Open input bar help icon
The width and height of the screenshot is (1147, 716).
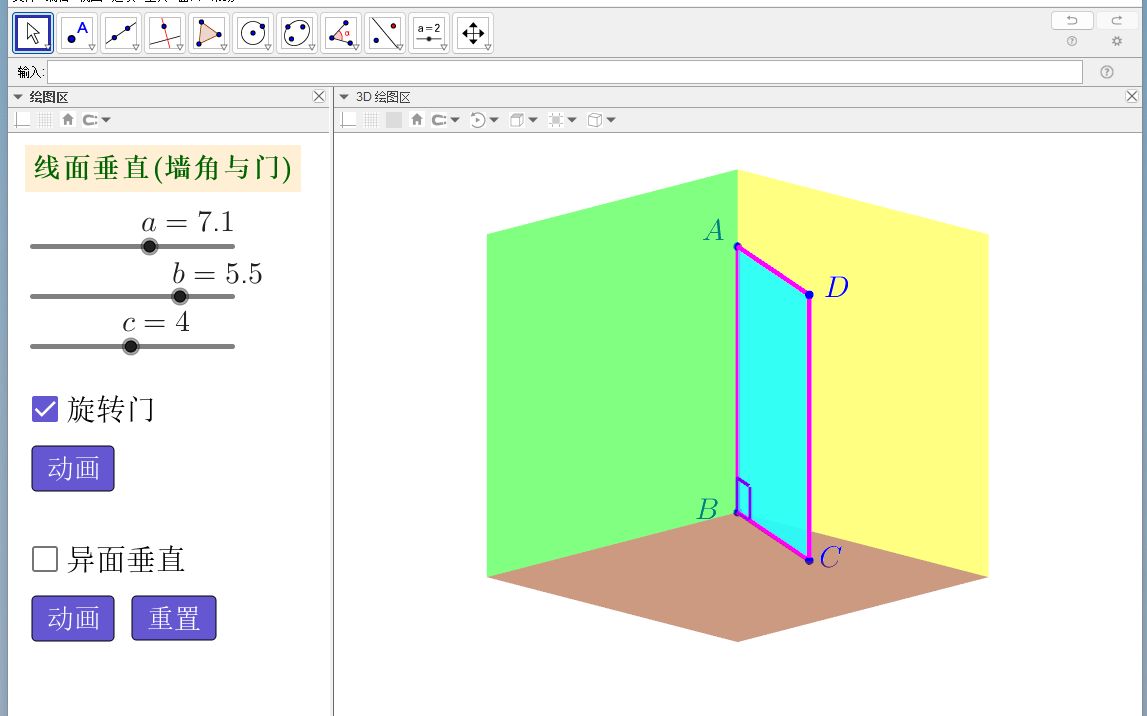point(1107,72)
